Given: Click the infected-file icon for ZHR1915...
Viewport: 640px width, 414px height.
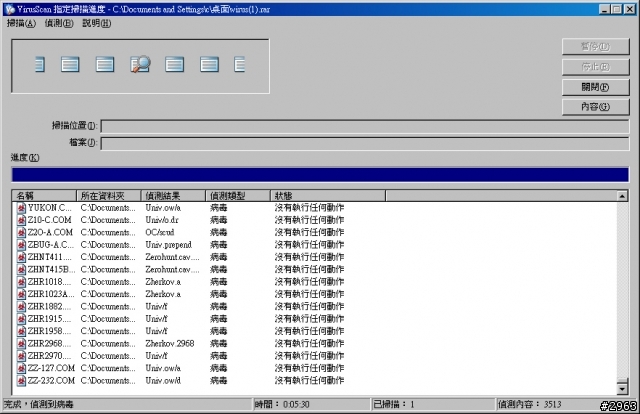Looking at the screenshot, I should (21, 319).
